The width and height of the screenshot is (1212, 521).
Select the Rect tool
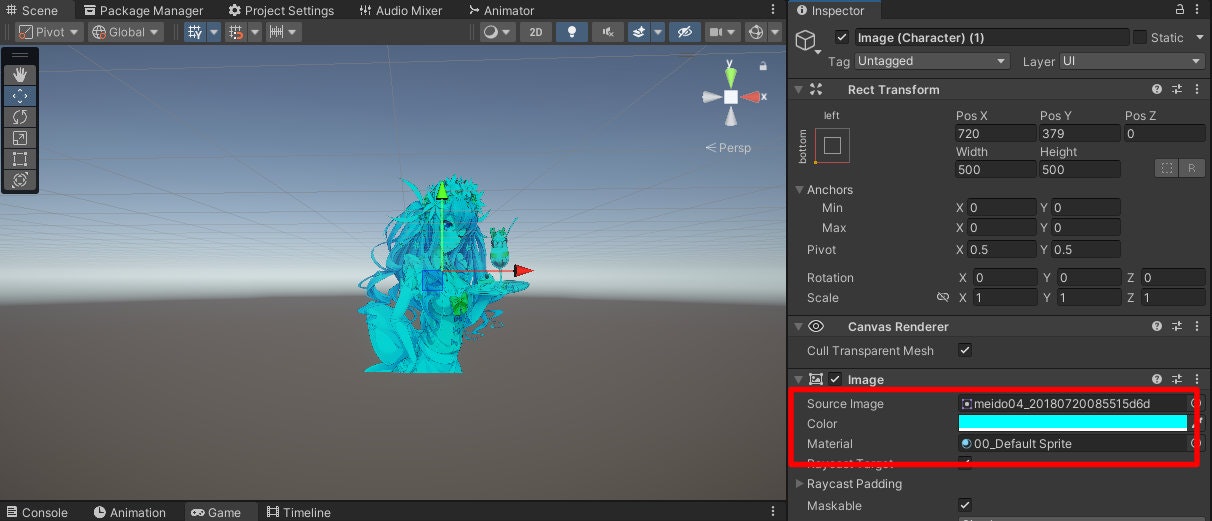click(x=20, y=159)
